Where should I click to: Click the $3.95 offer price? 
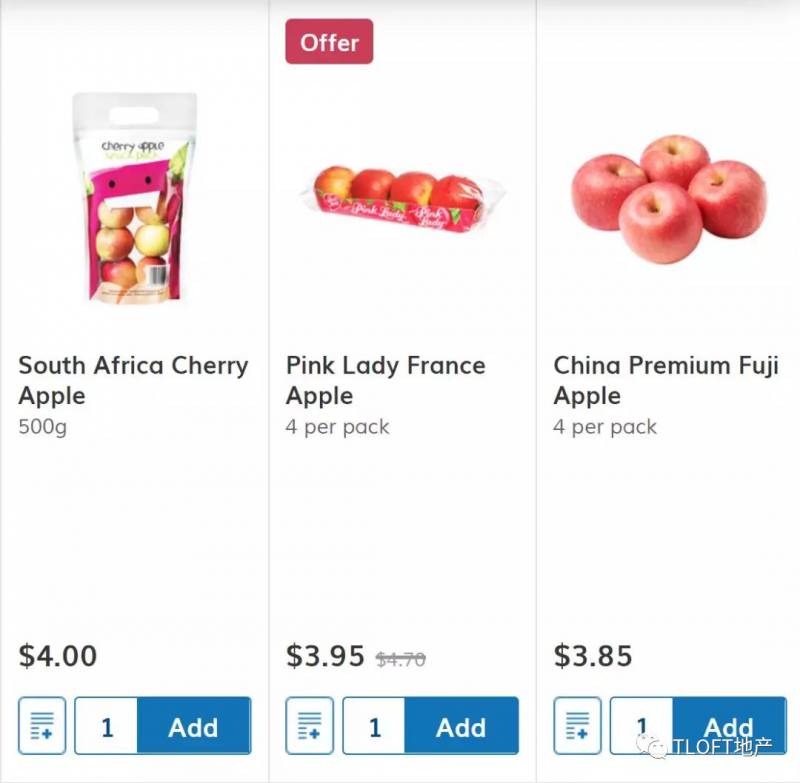(325, 656)
